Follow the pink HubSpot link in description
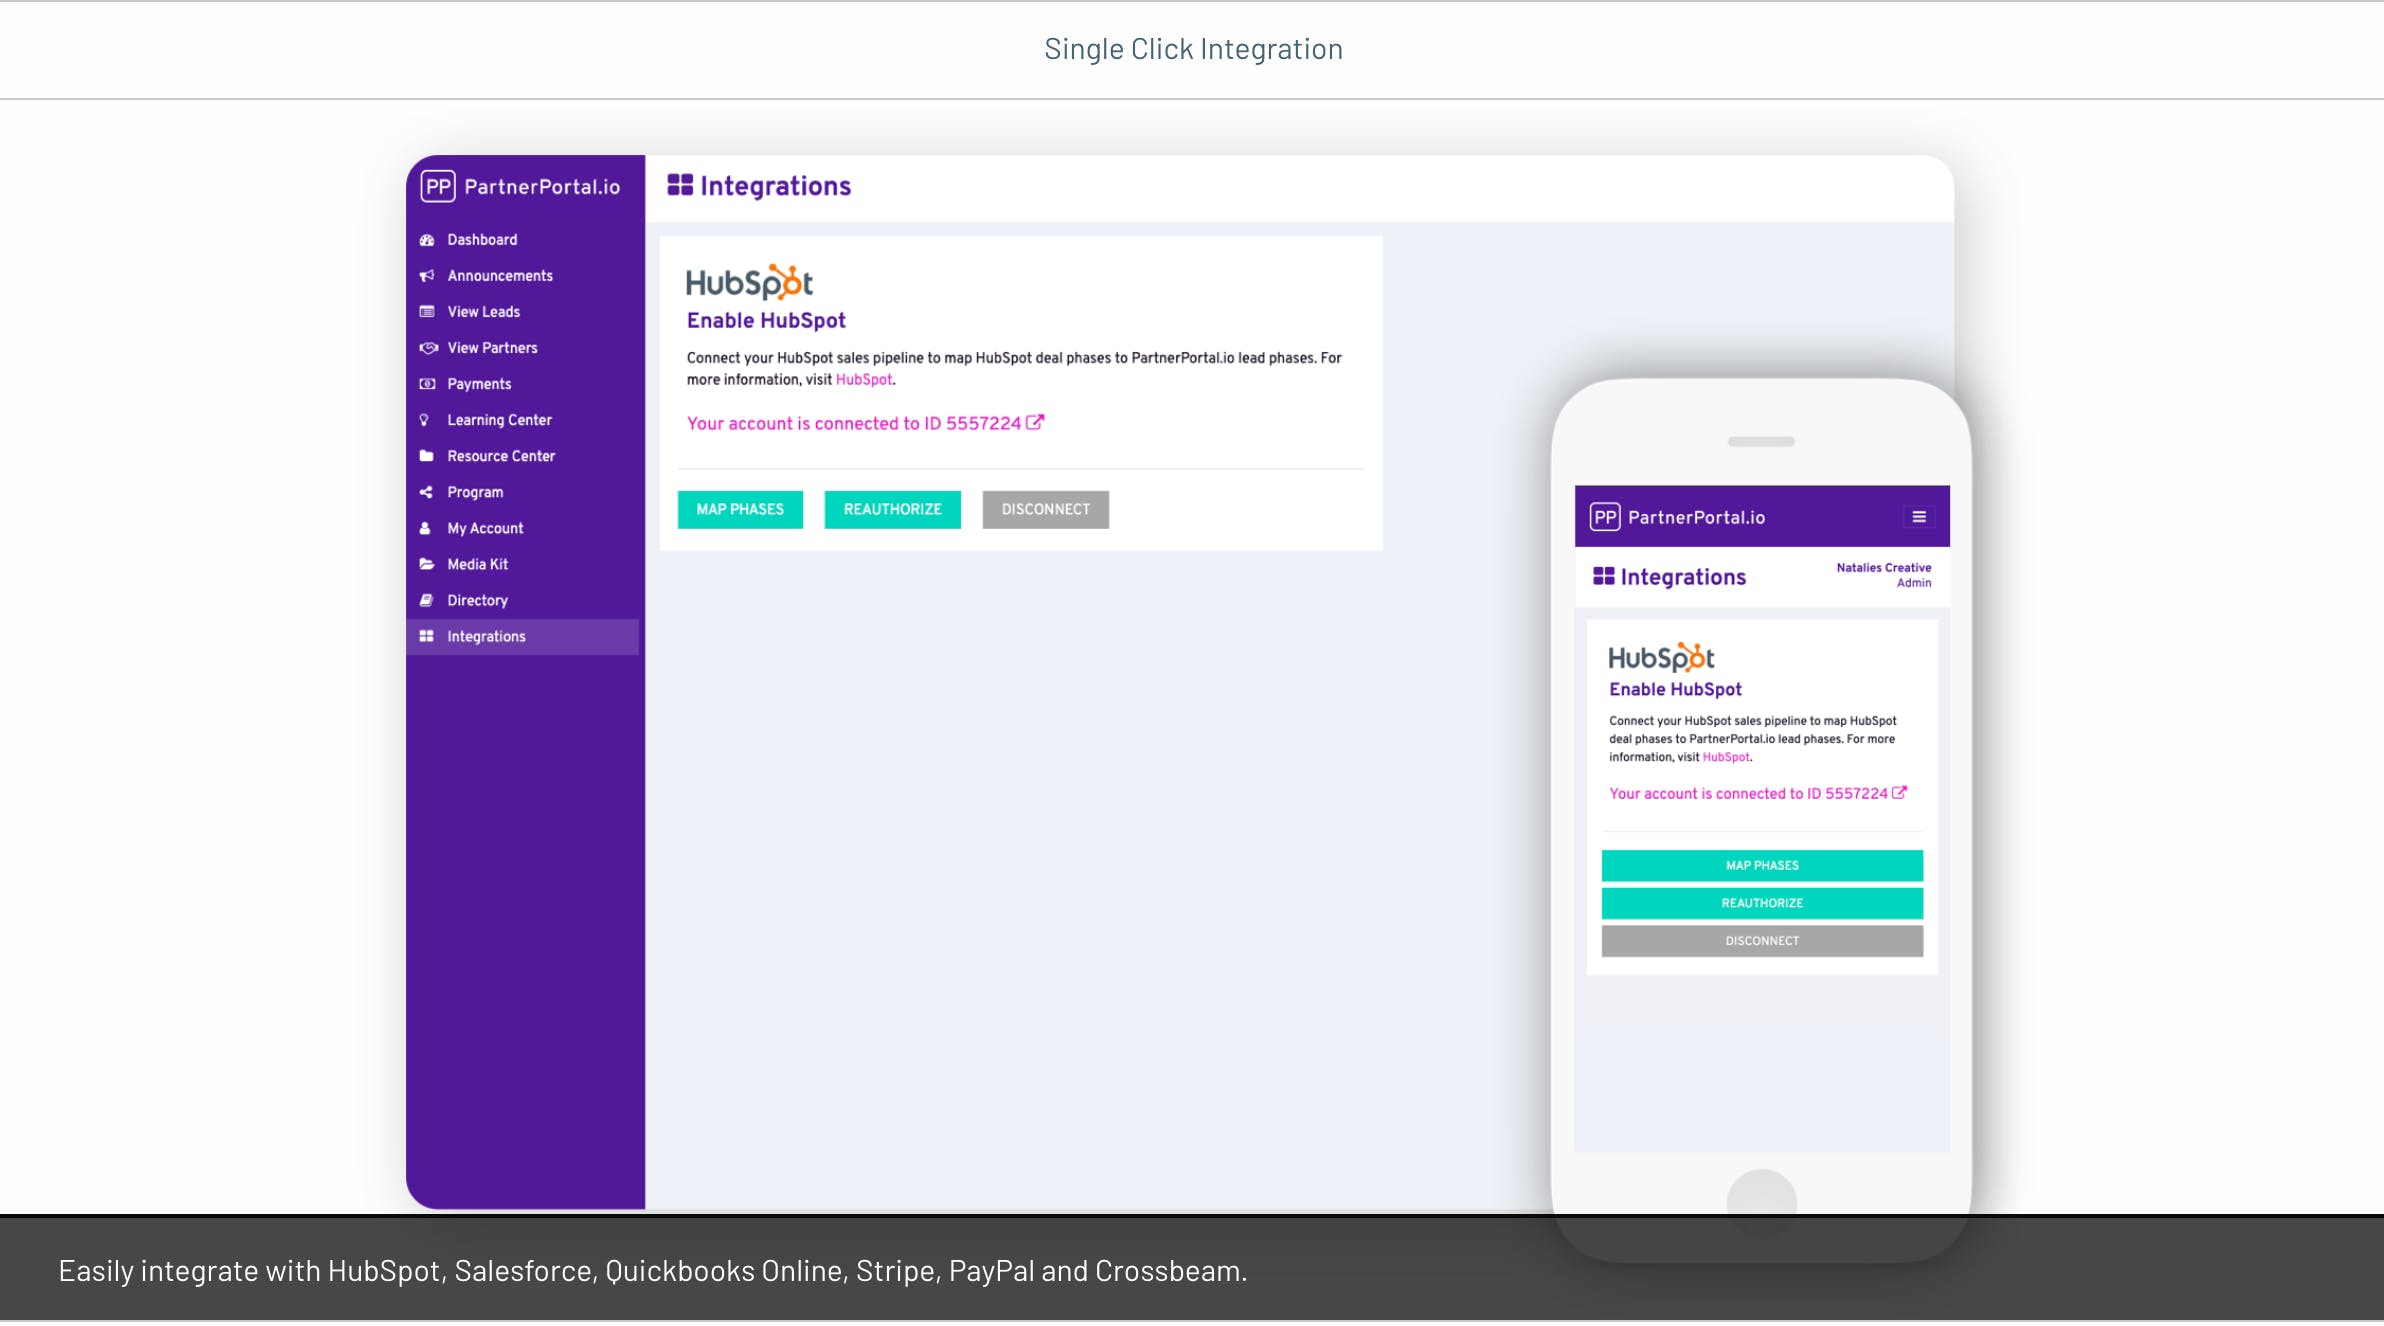The height and width of the screenshot is (1326, 2384). click(x=863, y=380)
